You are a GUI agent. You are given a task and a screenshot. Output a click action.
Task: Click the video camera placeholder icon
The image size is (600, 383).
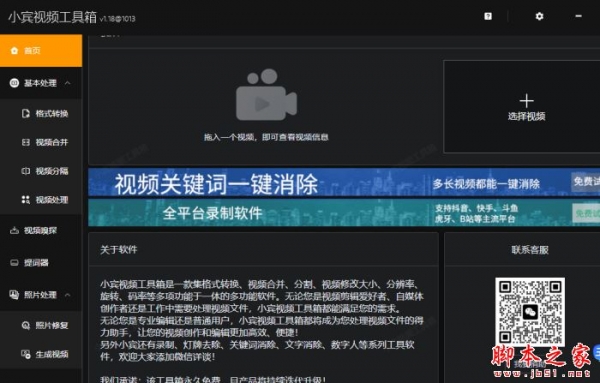266,95
